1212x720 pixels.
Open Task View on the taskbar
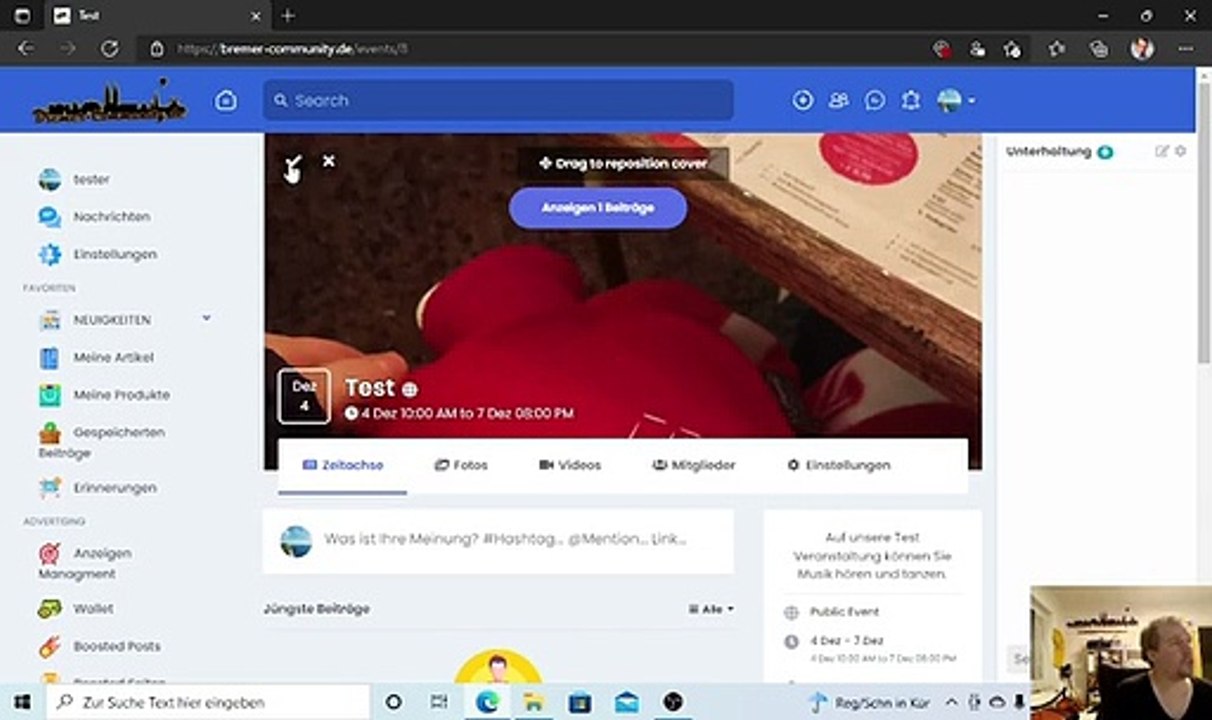pos(440,702)
